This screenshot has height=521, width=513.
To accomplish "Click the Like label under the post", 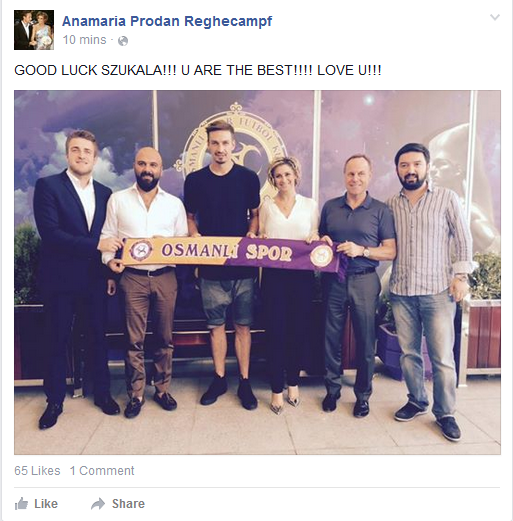I will tap(46, 504).
